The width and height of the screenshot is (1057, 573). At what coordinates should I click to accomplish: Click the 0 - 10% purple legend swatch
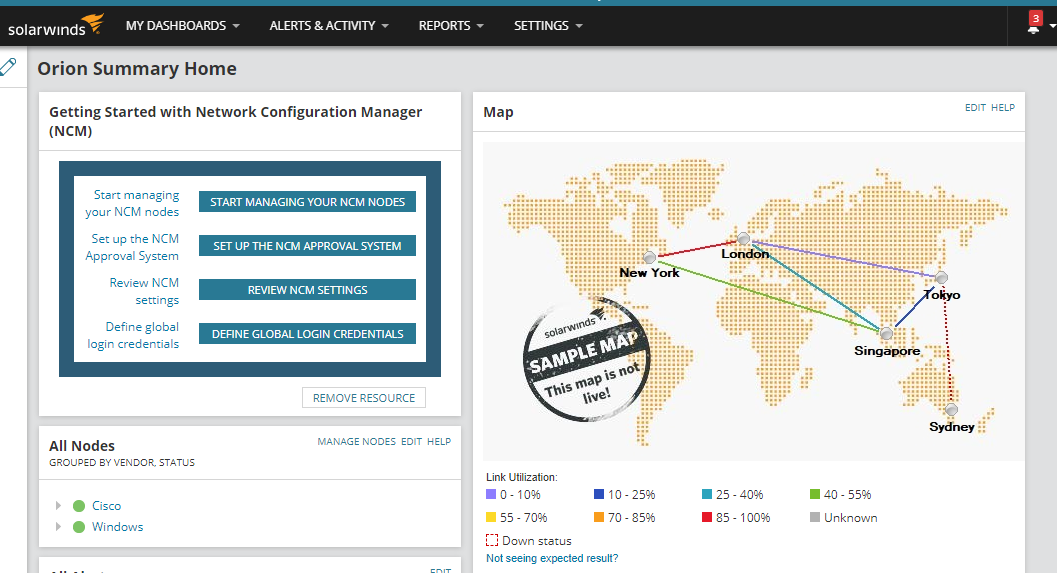tap(491, 494)
